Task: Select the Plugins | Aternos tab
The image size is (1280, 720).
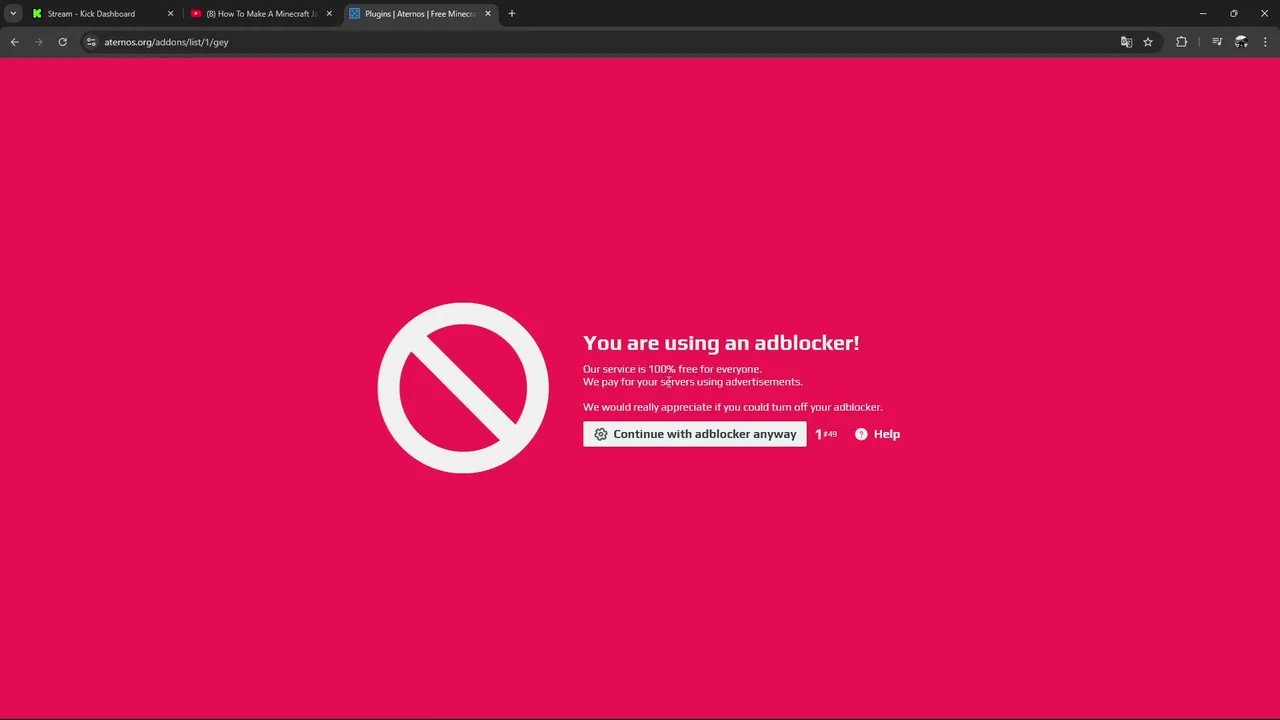Action: tap(419, 14)
